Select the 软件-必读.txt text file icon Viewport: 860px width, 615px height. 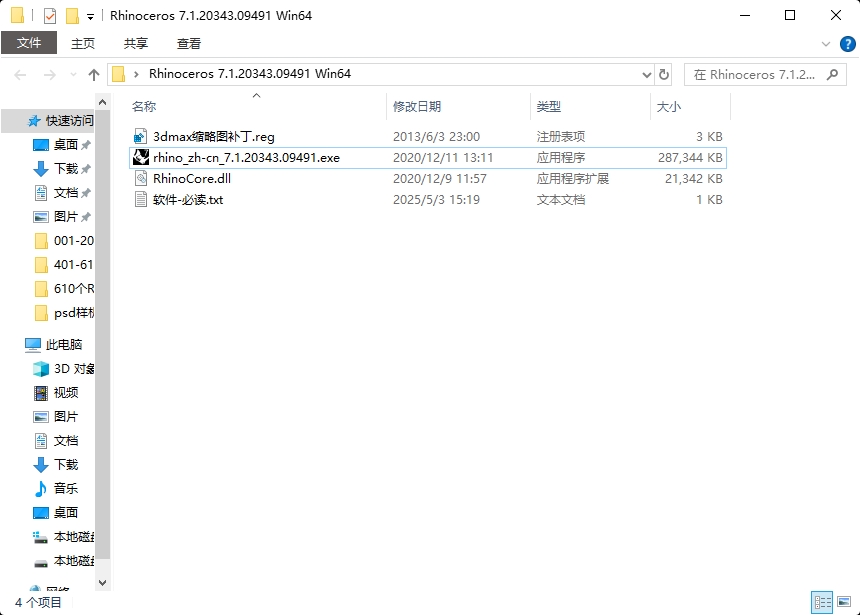coord(141,200)
